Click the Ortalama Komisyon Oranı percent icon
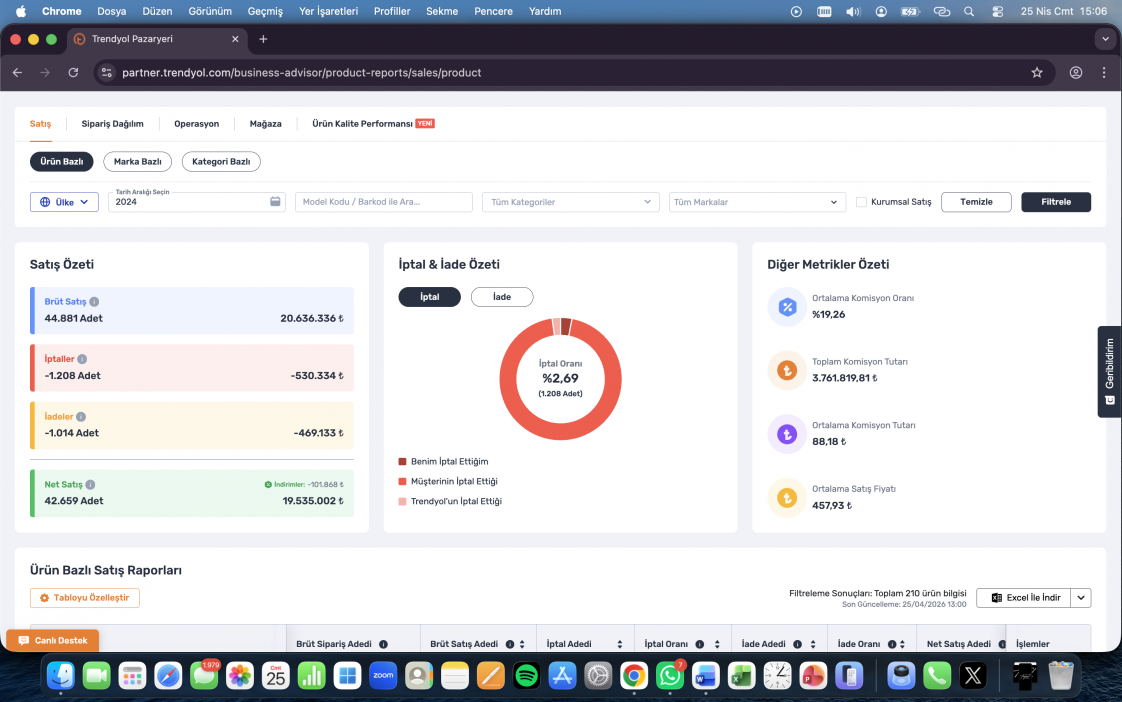 pyautogui.click(x=787, y=307)
